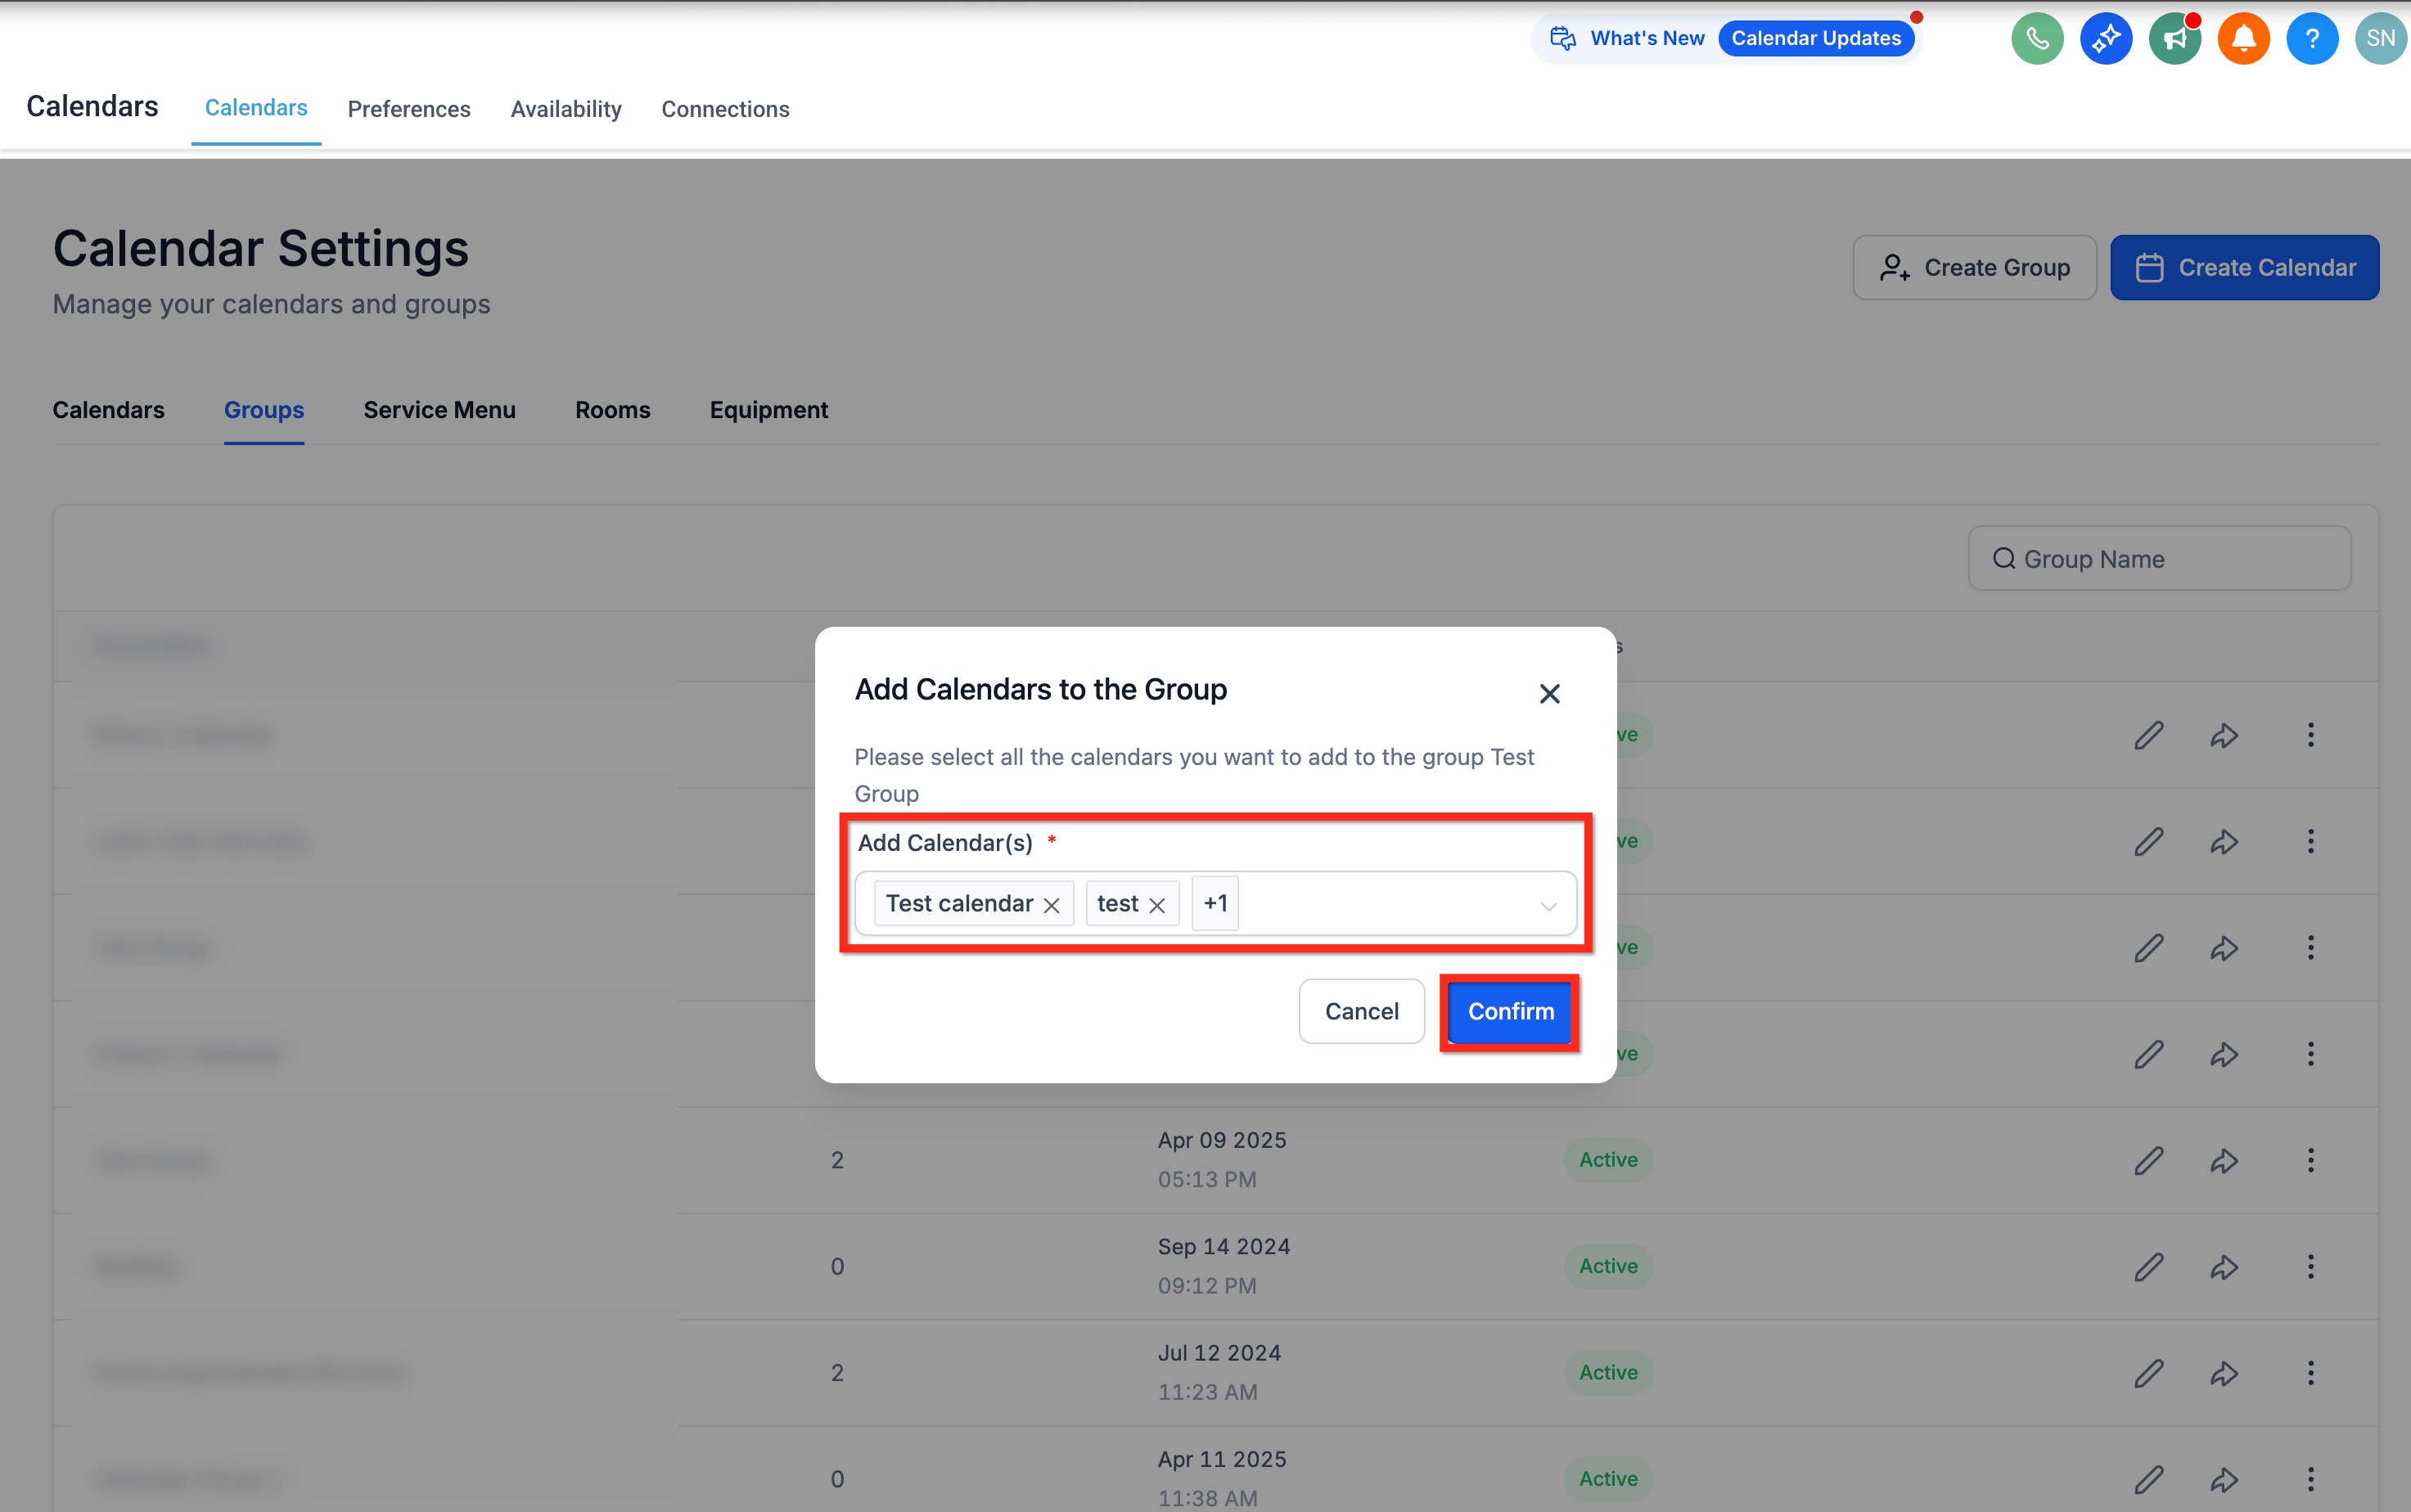This screenshot has height=1512, width=2411.
Task: Open the orange notifications bell
Action: pos(2243,39)
